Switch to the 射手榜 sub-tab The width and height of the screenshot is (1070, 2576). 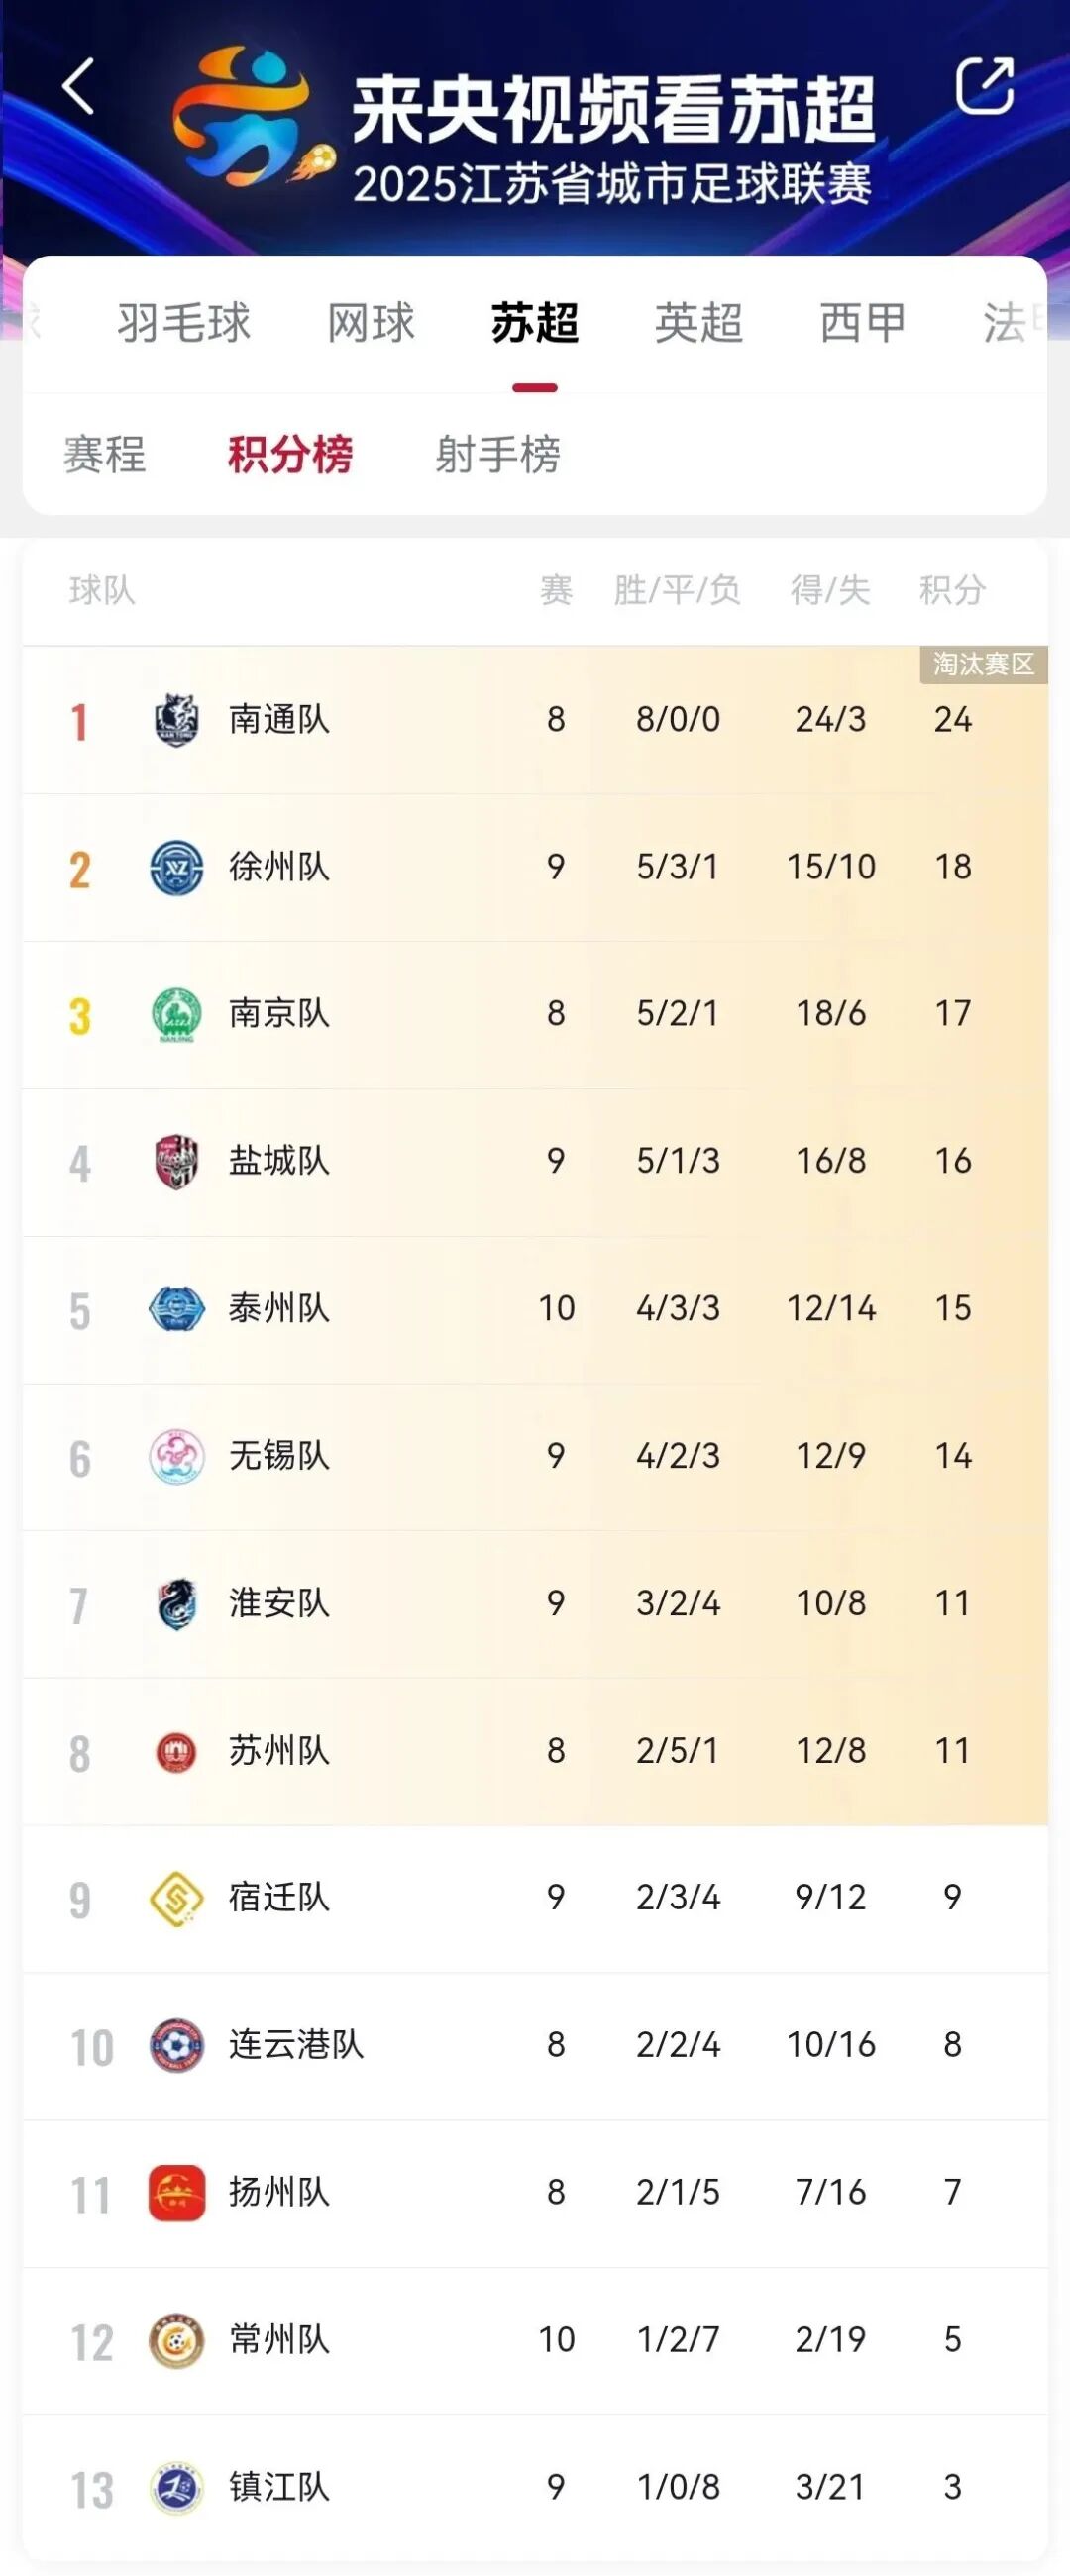[498, 455]
